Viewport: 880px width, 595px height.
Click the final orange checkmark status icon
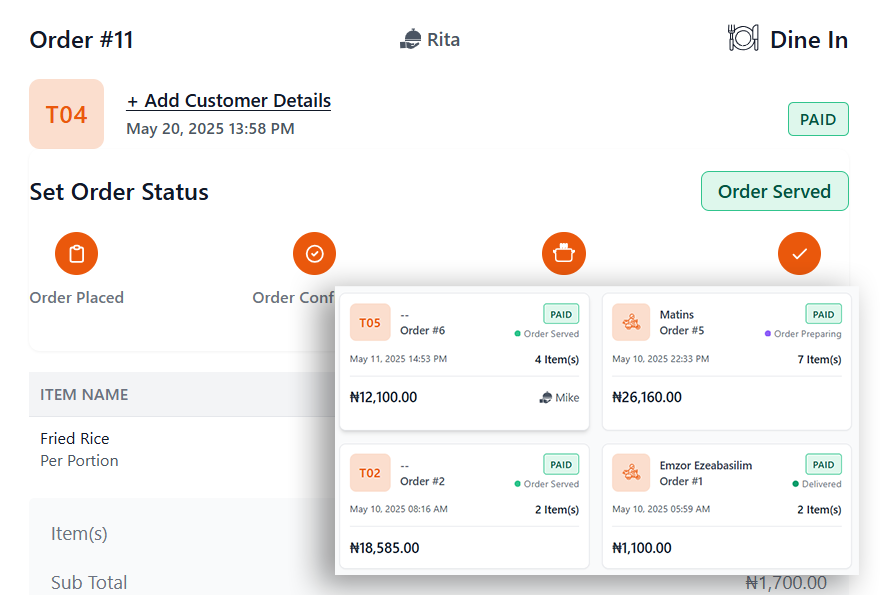[x=799, y=254]
